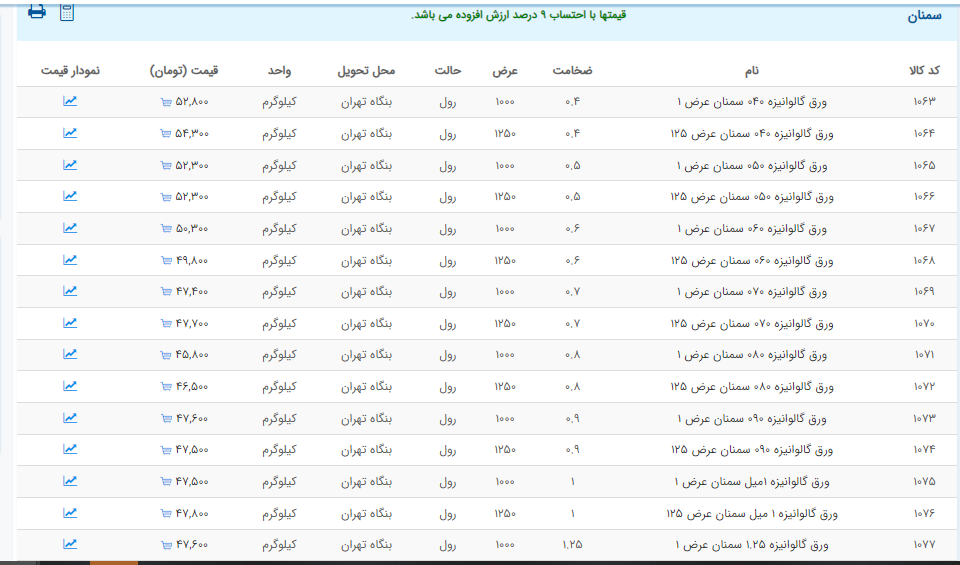
Task: Open chart icon for product code 1065
Action: click(70, 164)
